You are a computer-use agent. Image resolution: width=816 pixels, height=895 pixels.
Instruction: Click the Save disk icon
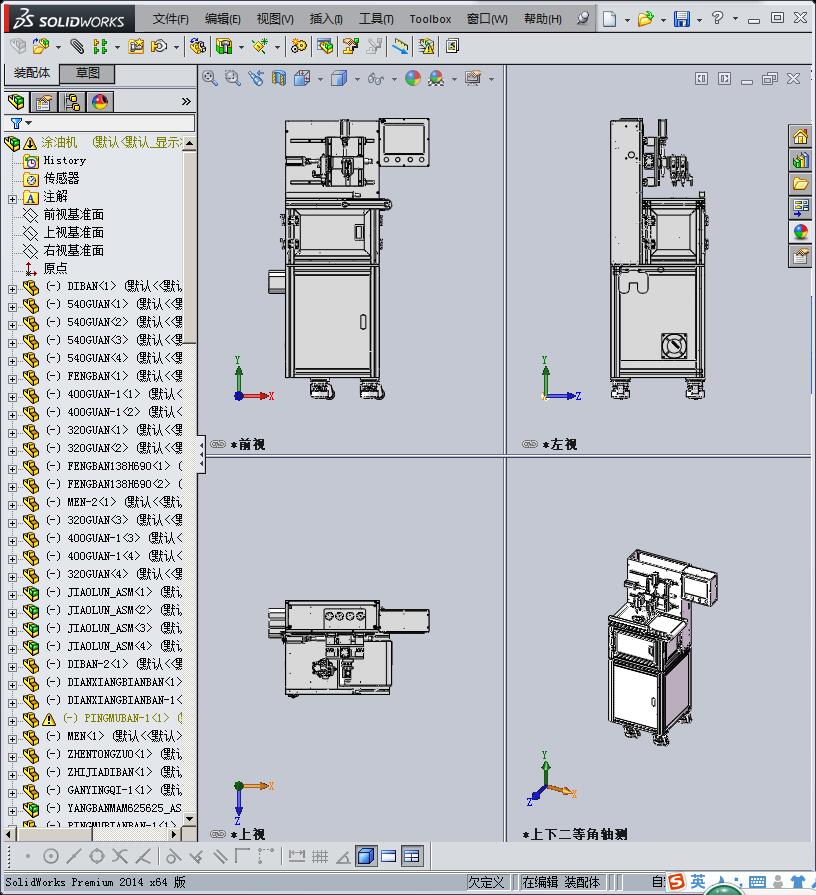pyautogui.click(x=681, y=19)
